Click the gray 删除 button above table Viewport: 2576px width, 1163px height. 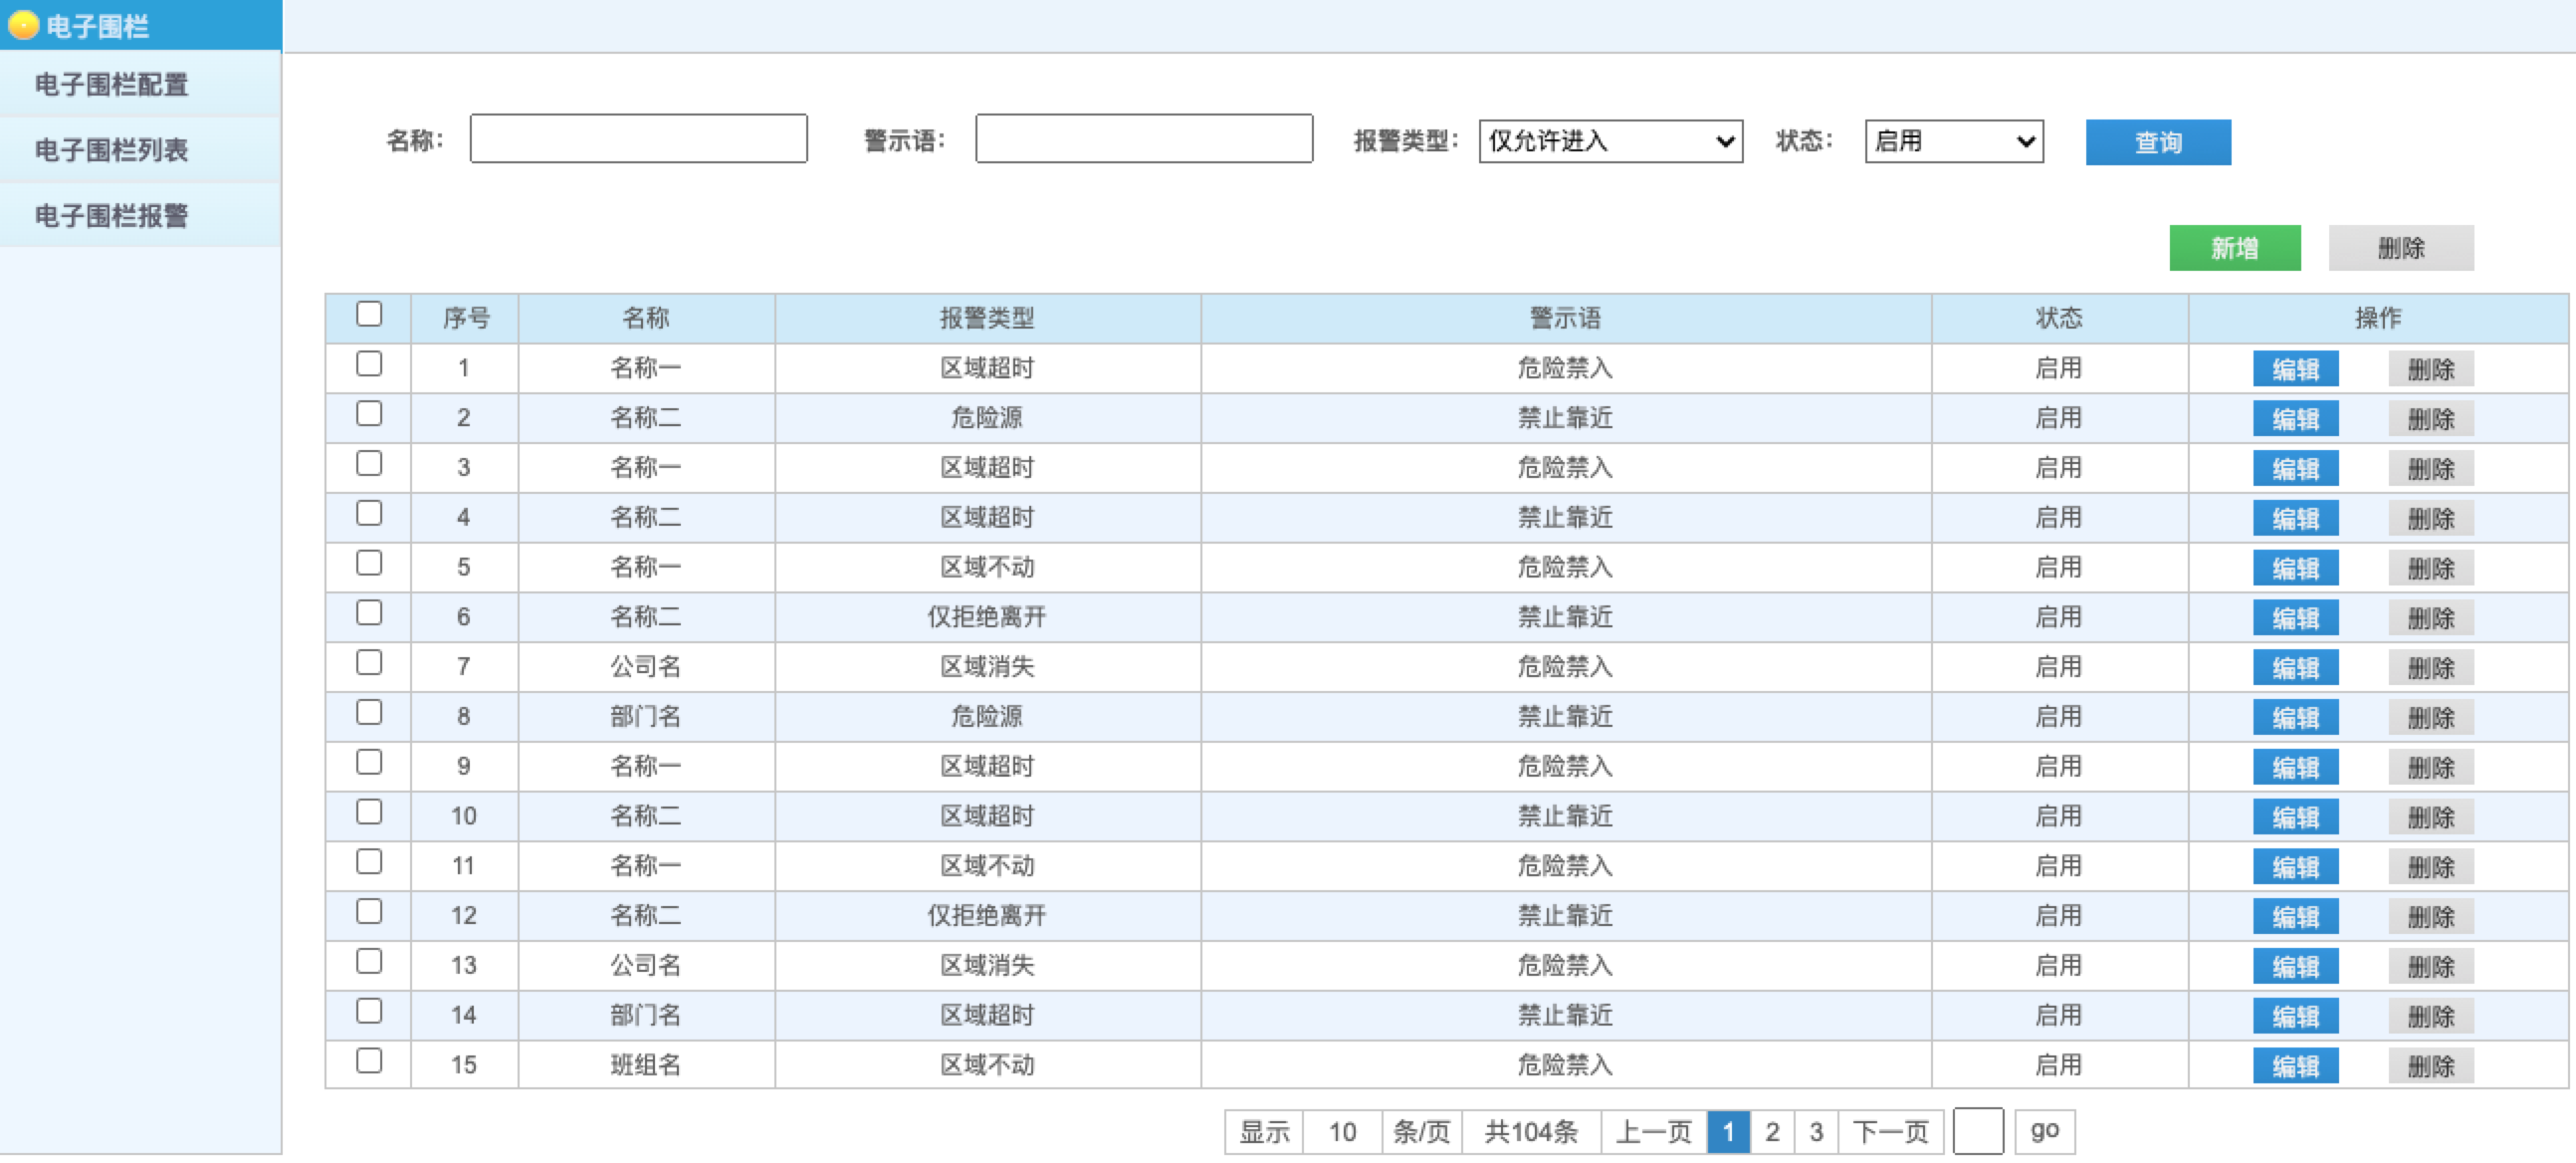tap(2400, 248)
